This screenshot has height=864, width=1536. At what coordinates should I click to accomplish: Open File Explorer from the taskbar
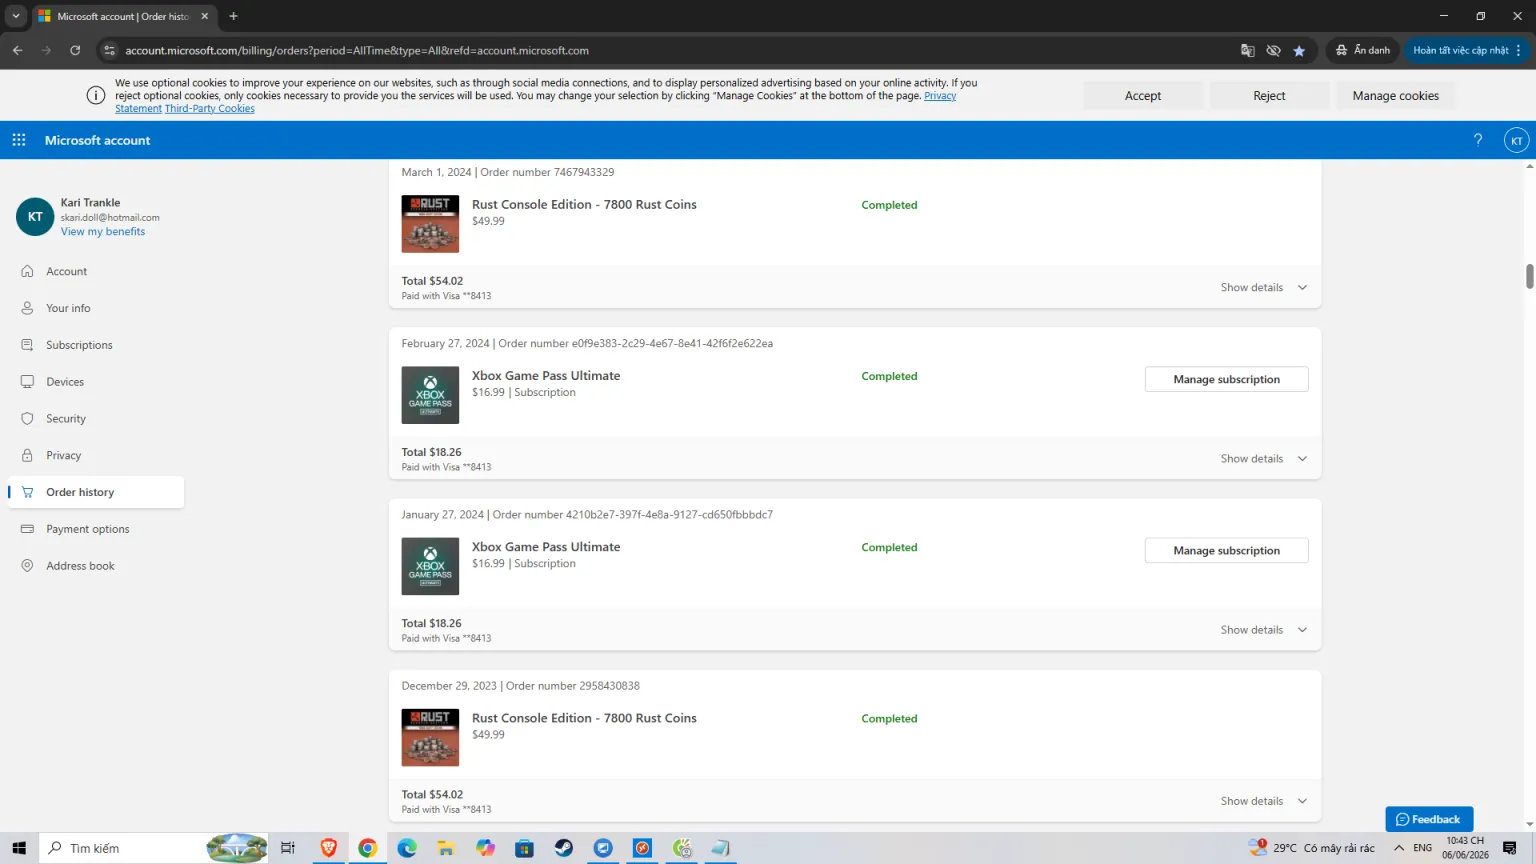coord(446,848)
